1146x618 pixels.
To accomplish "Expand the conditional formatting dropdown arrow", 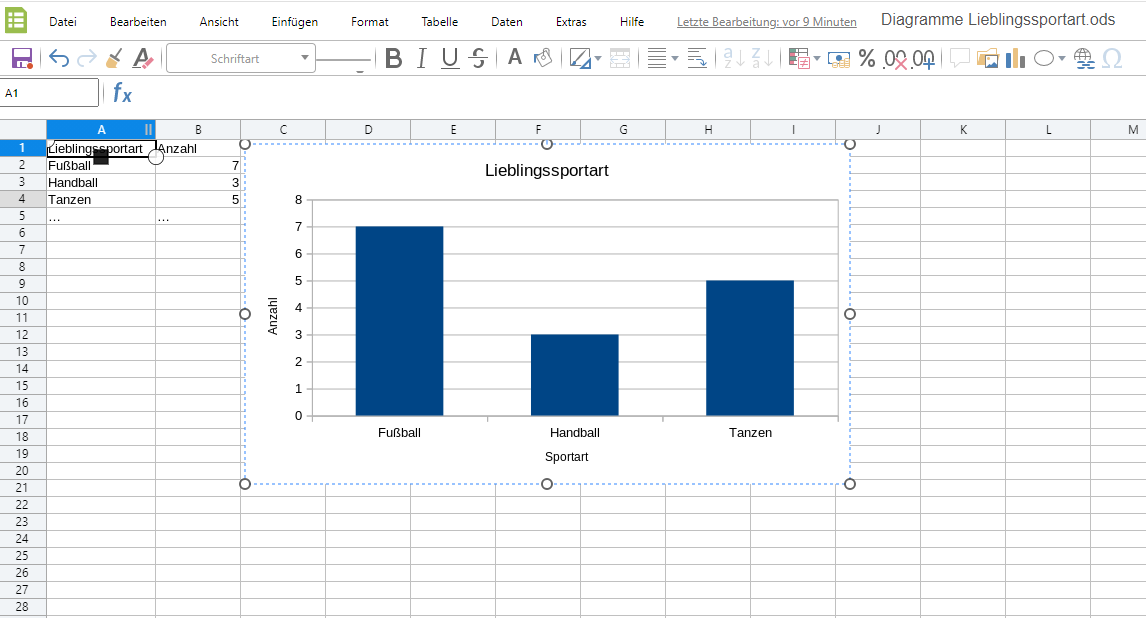I will pos(816,58).
